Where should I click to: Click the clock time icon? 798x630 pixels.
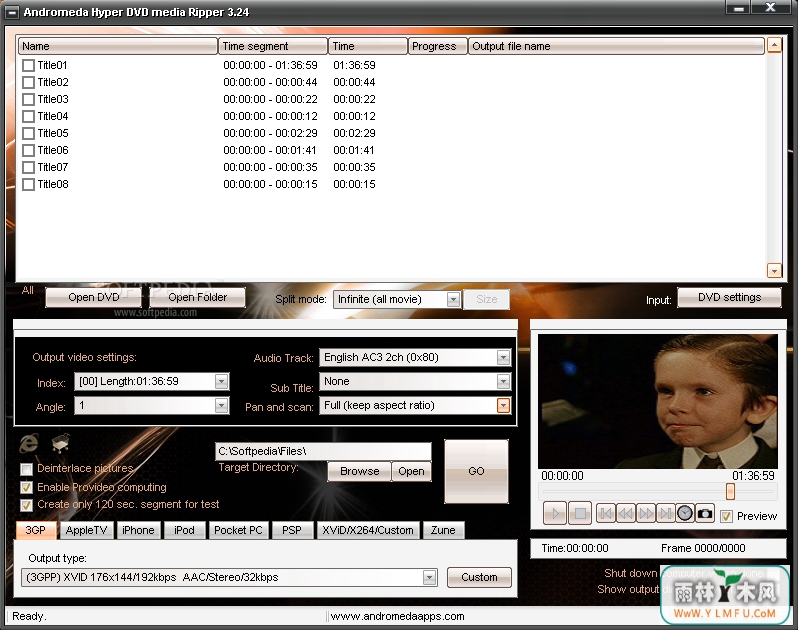(x=685, y=513)
